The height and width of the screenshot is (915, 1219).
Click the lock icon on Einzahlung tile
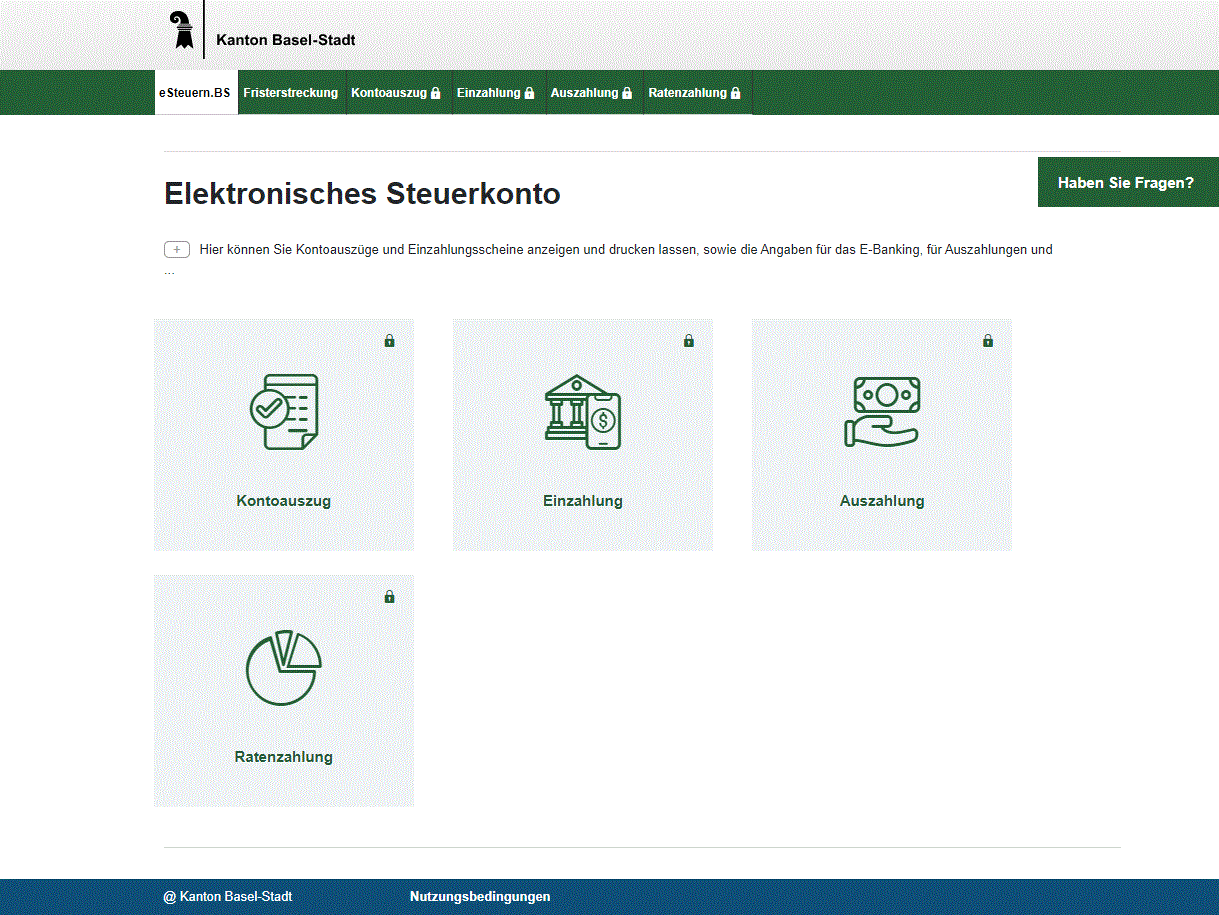(688, 340)
